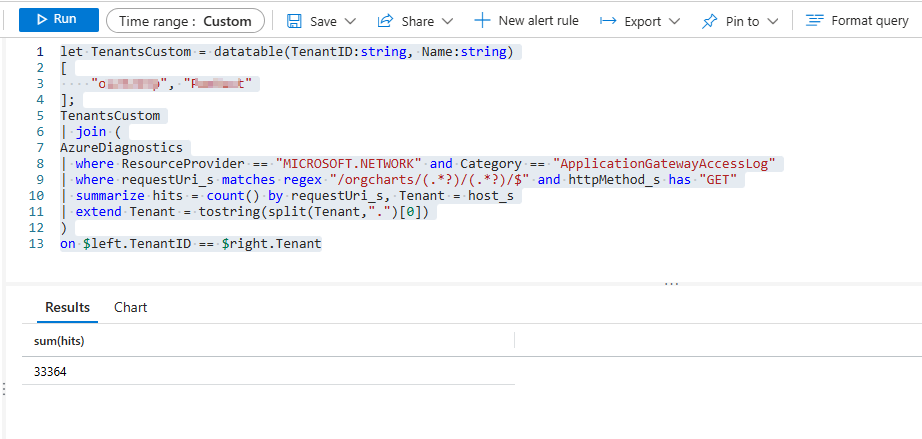Click line number 13 in editor gutter
The image size is (922, 439).
coord(36,243)
